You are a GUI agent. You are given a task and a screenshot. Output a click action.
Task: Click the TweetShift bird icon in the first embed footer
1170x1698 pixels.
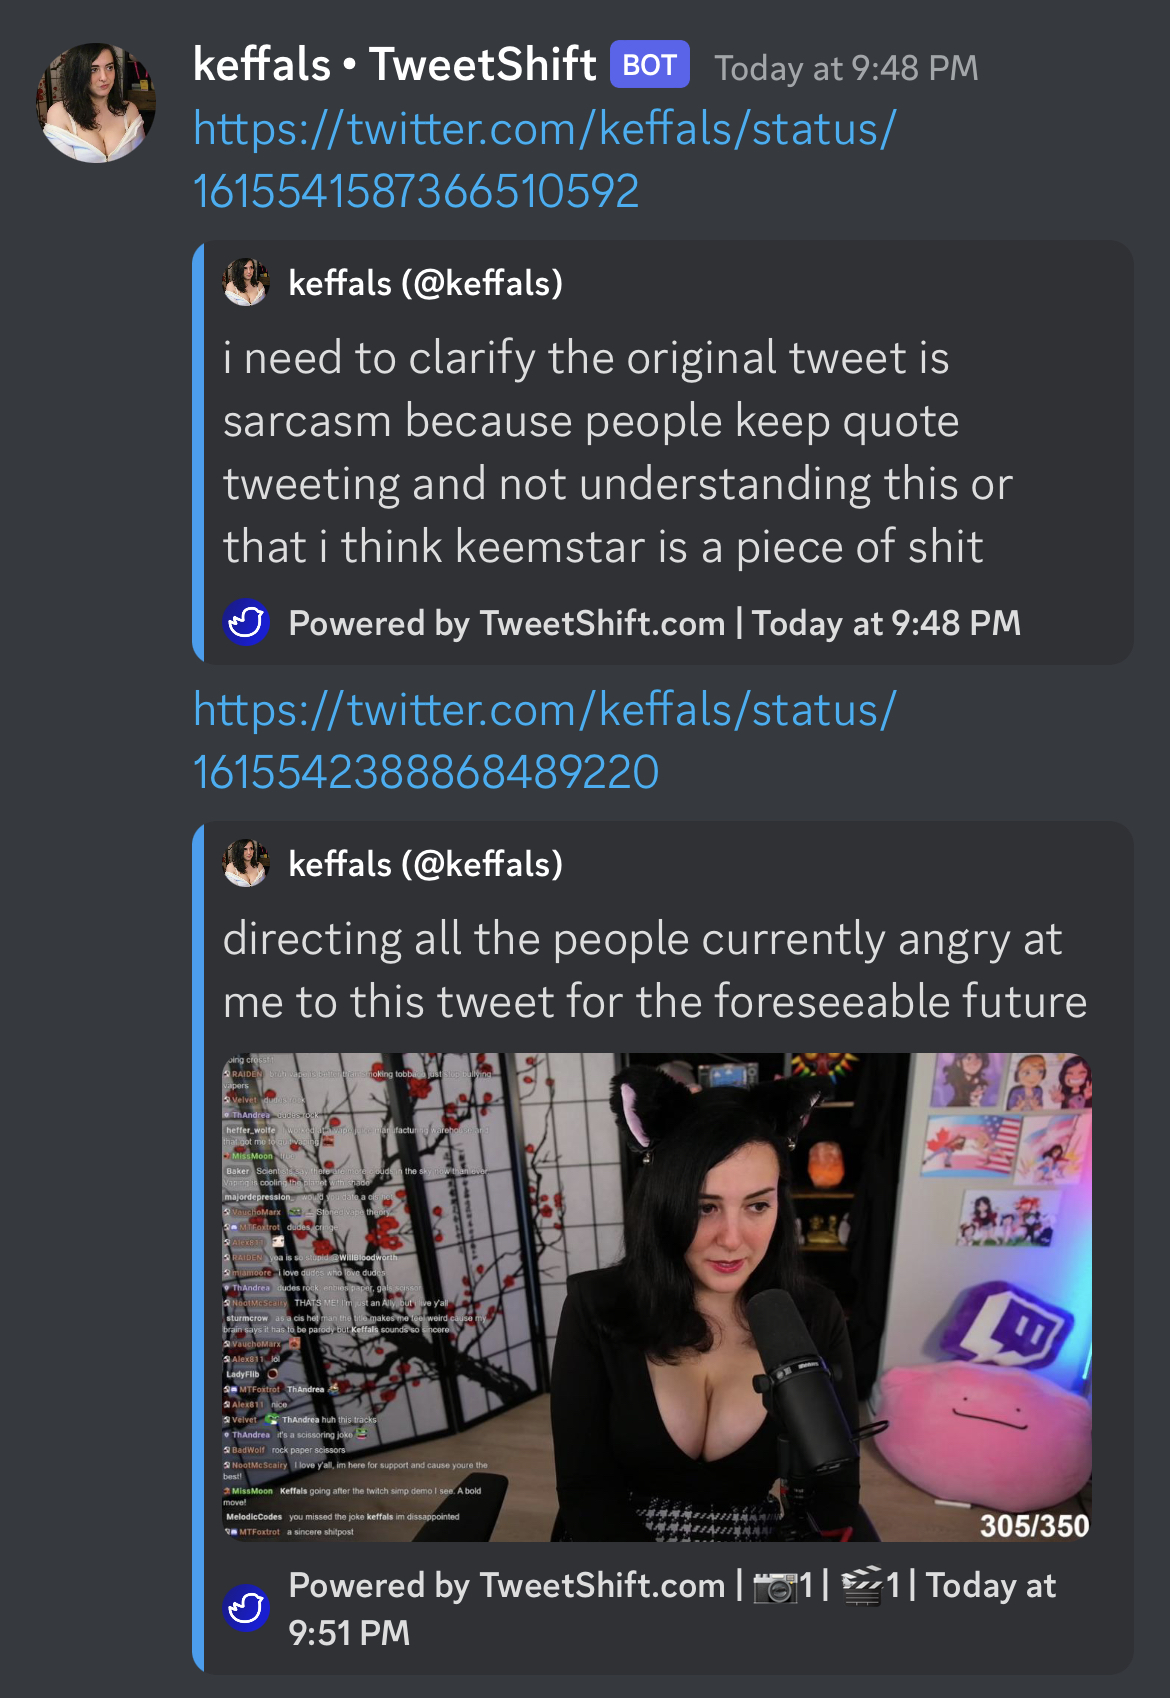[246, 622]
